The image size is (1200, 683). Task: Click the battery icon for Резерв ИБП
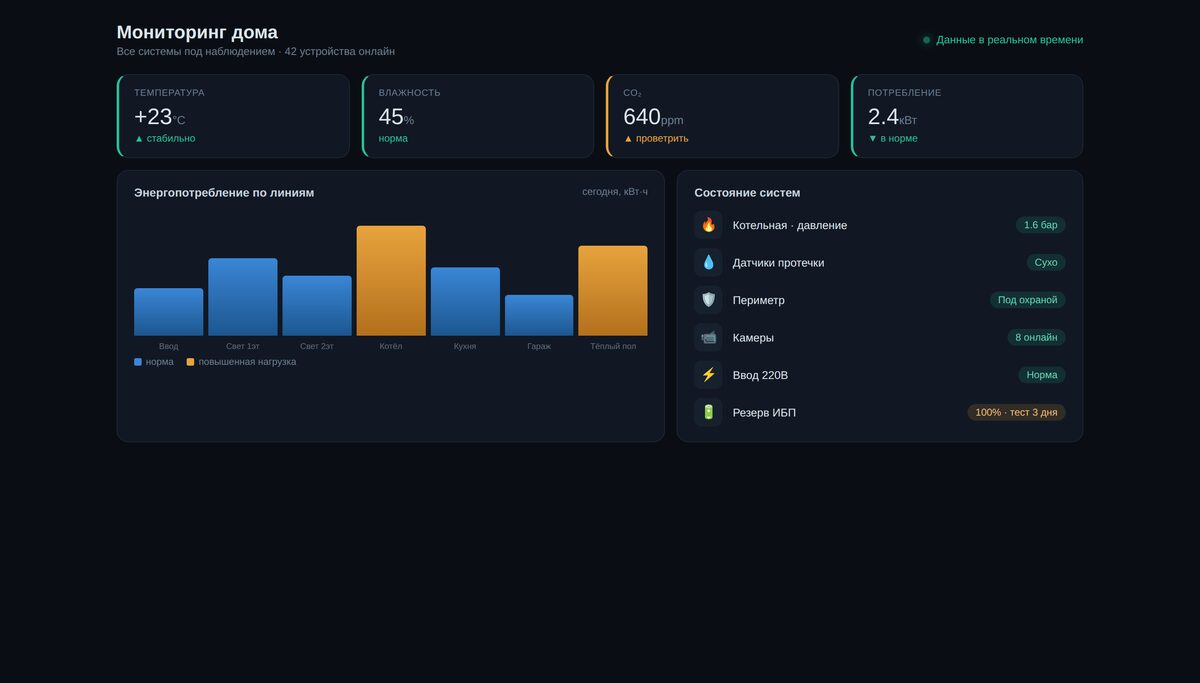pos(708,412)
